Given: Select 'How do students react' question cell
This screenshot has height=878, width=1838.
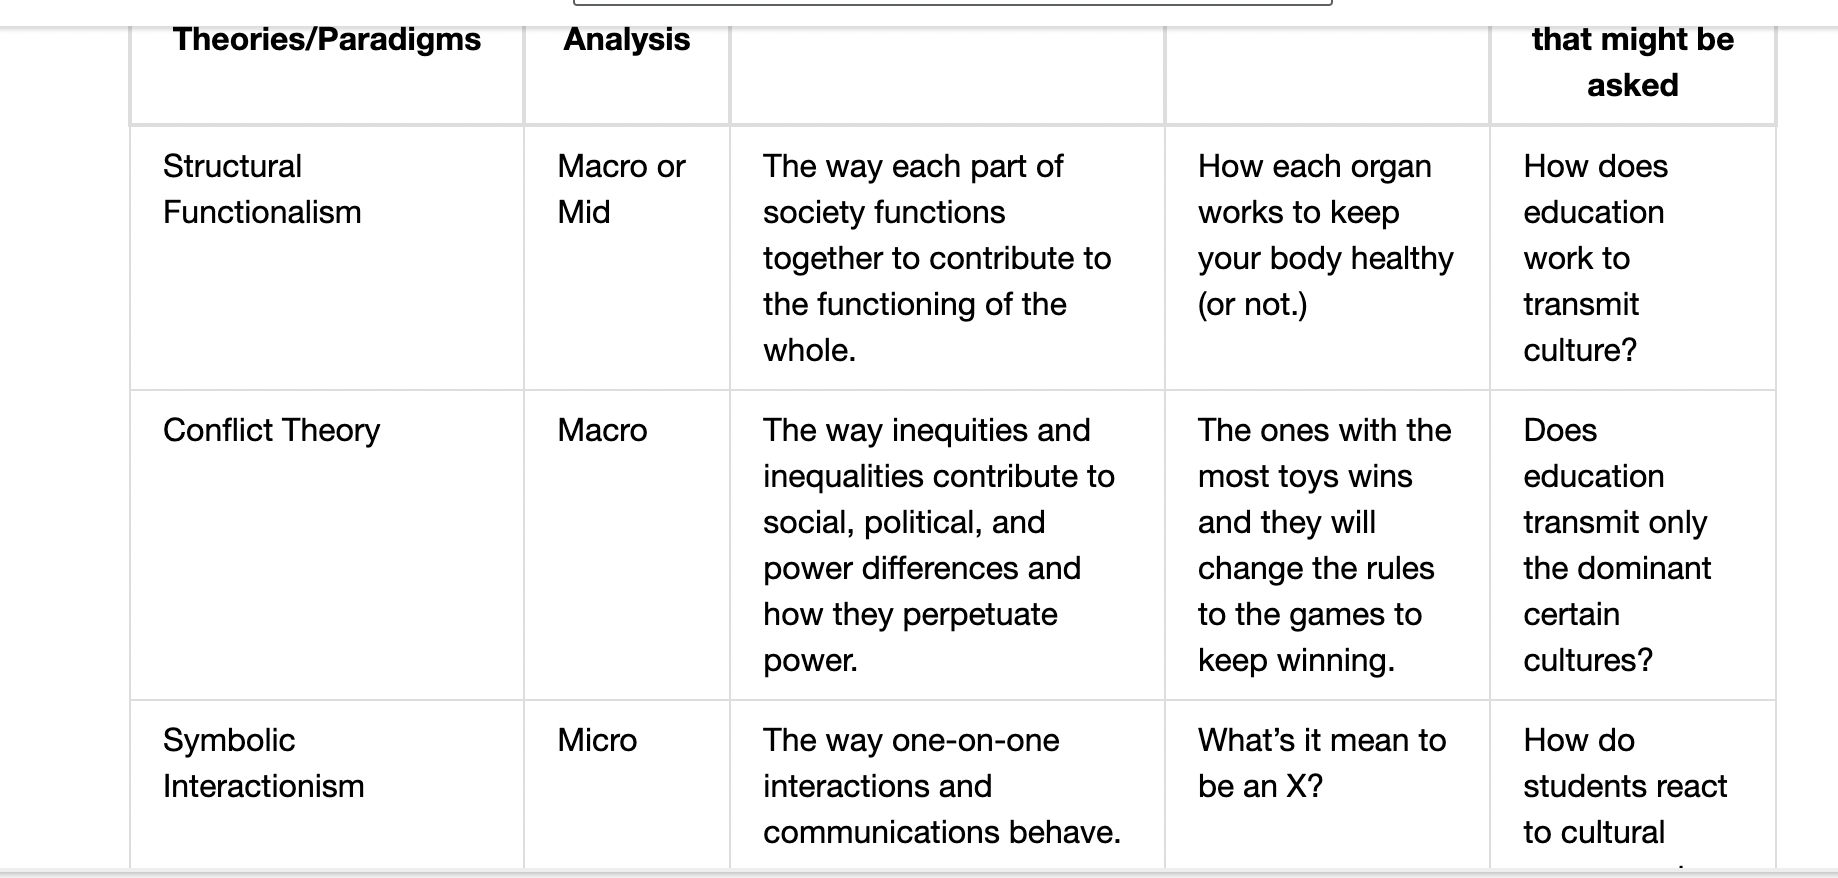Looking at the screenshot, I should [1633, 785].
